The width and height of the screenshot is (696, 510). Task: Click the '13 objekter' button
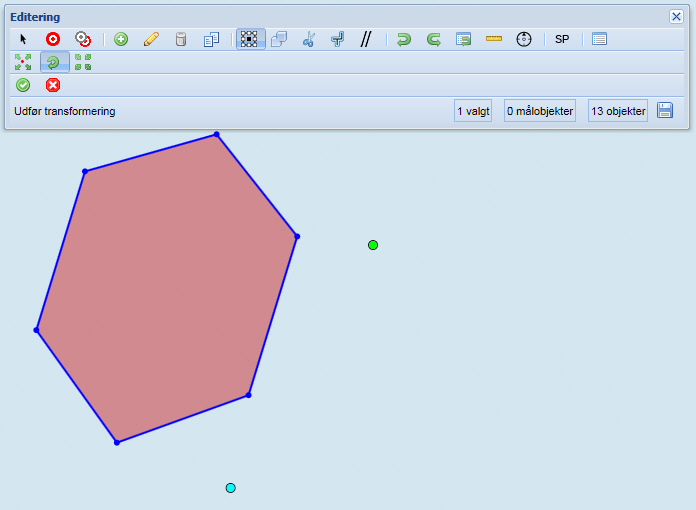tap(617, 111)
